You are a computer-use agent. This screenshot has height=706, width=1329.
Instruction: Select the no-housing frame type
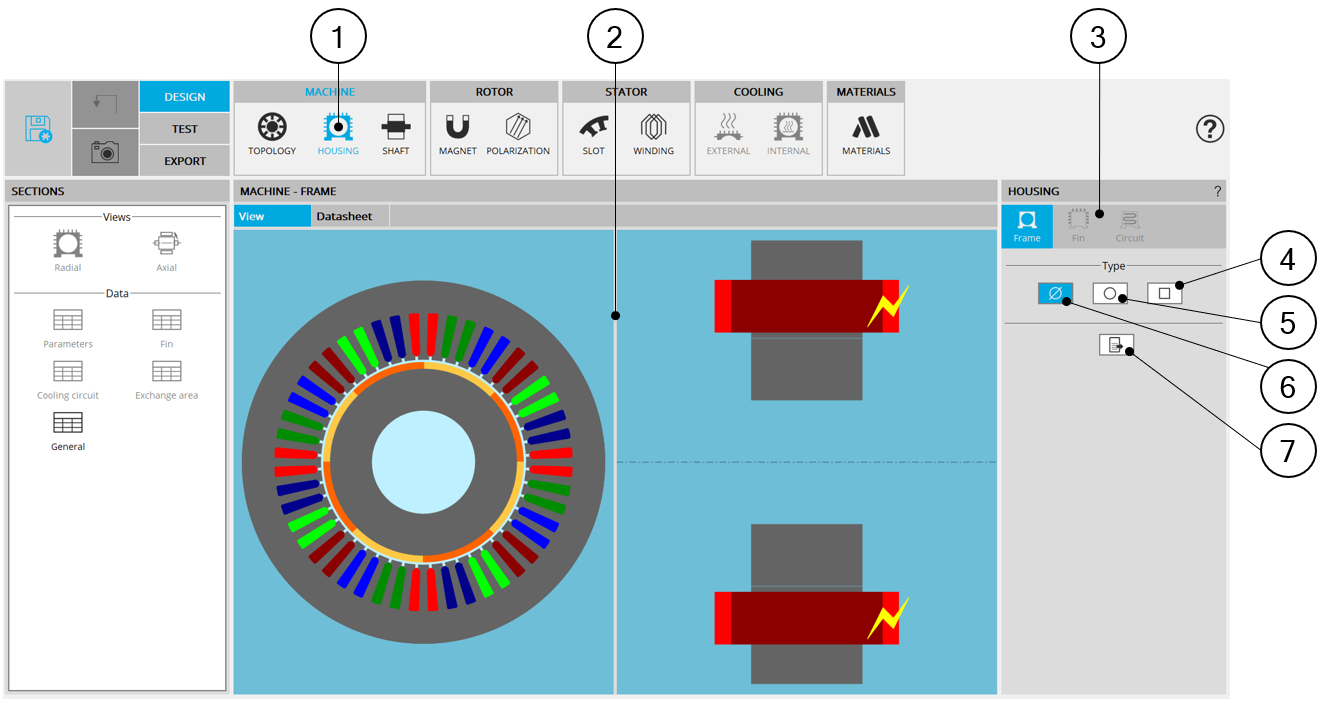1054,294
